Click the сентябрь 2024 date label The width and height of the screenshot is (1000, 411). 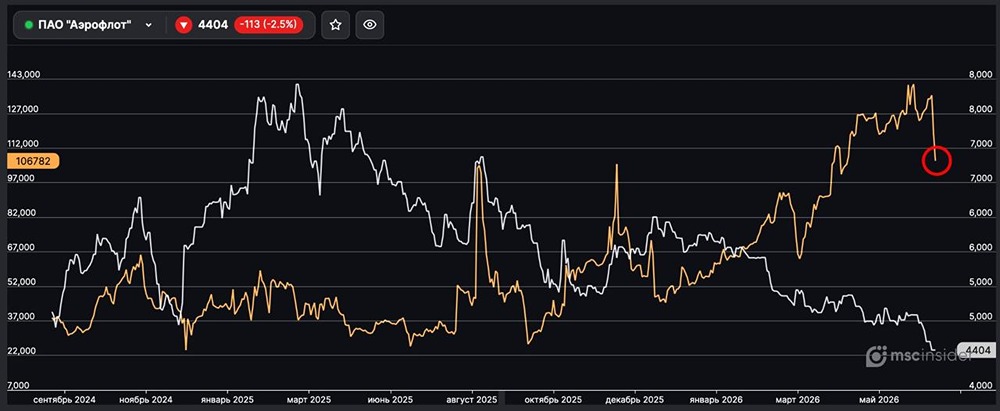[64, 399]
